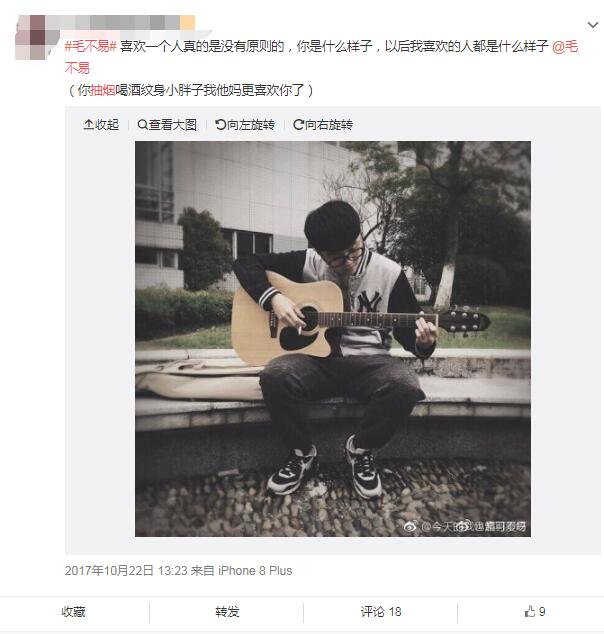Rotate photo with 向左旋转

point(245,125)
